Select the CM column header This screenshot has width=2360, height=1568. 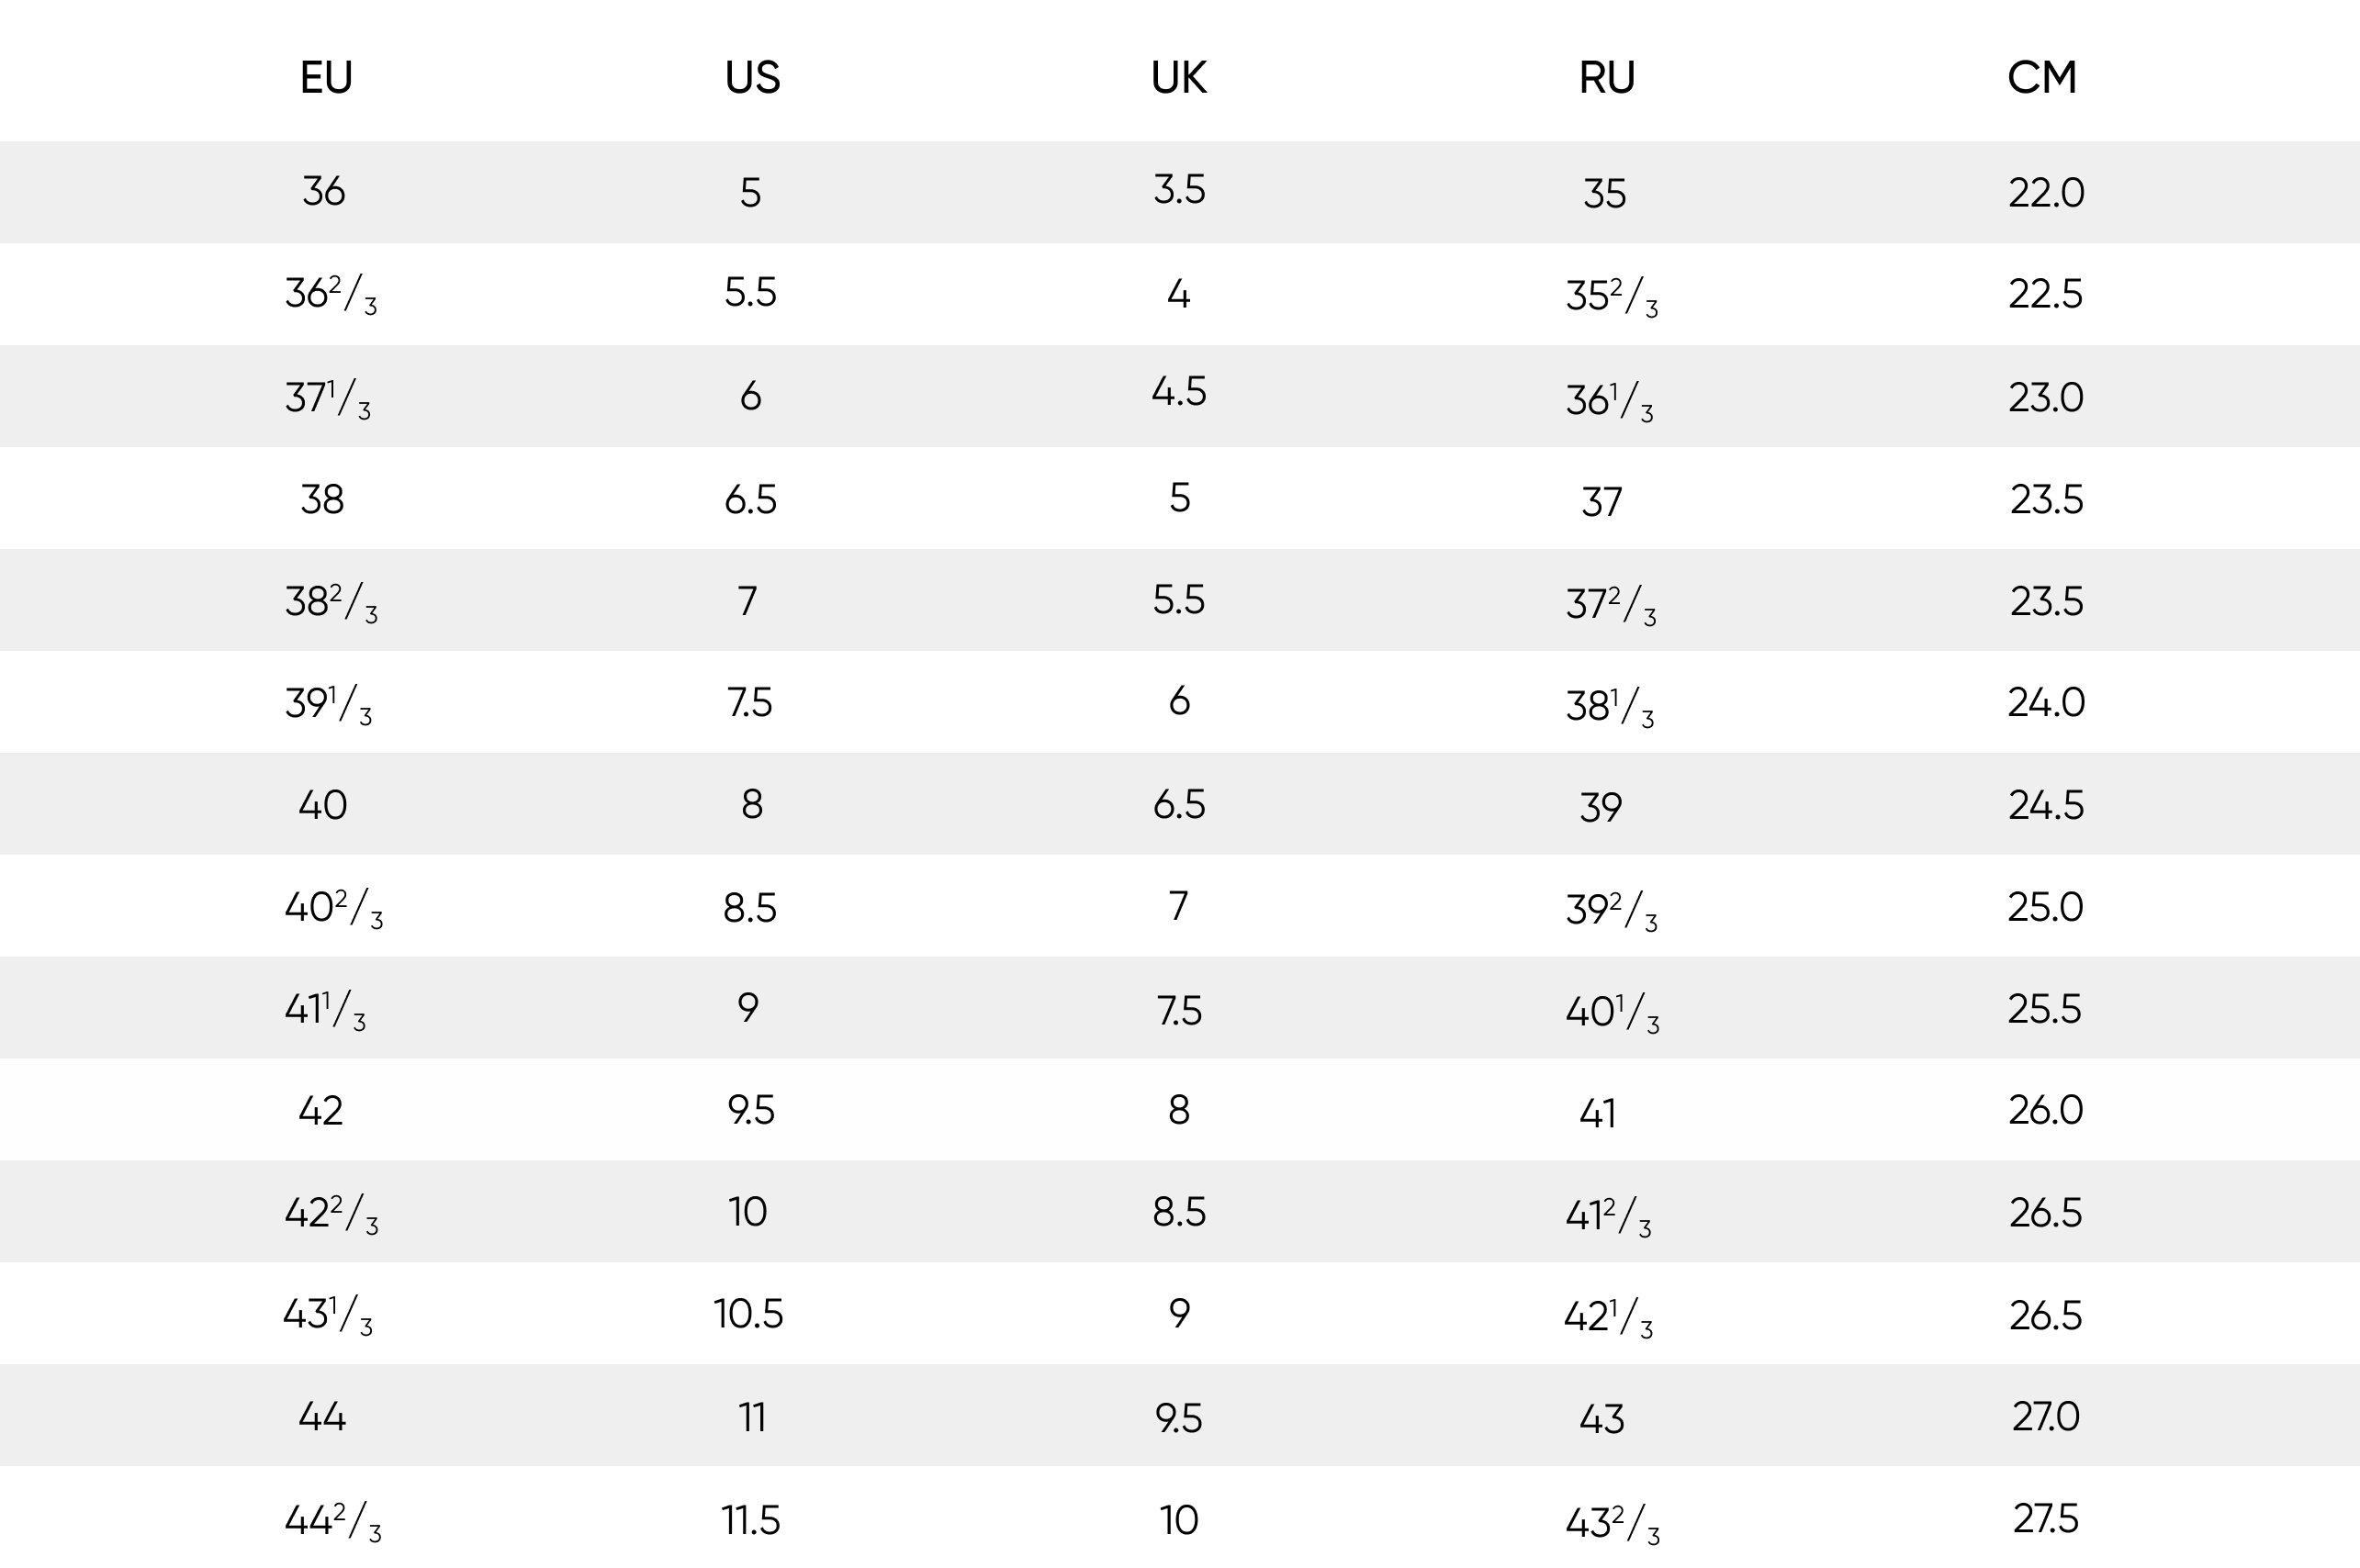2042,77
